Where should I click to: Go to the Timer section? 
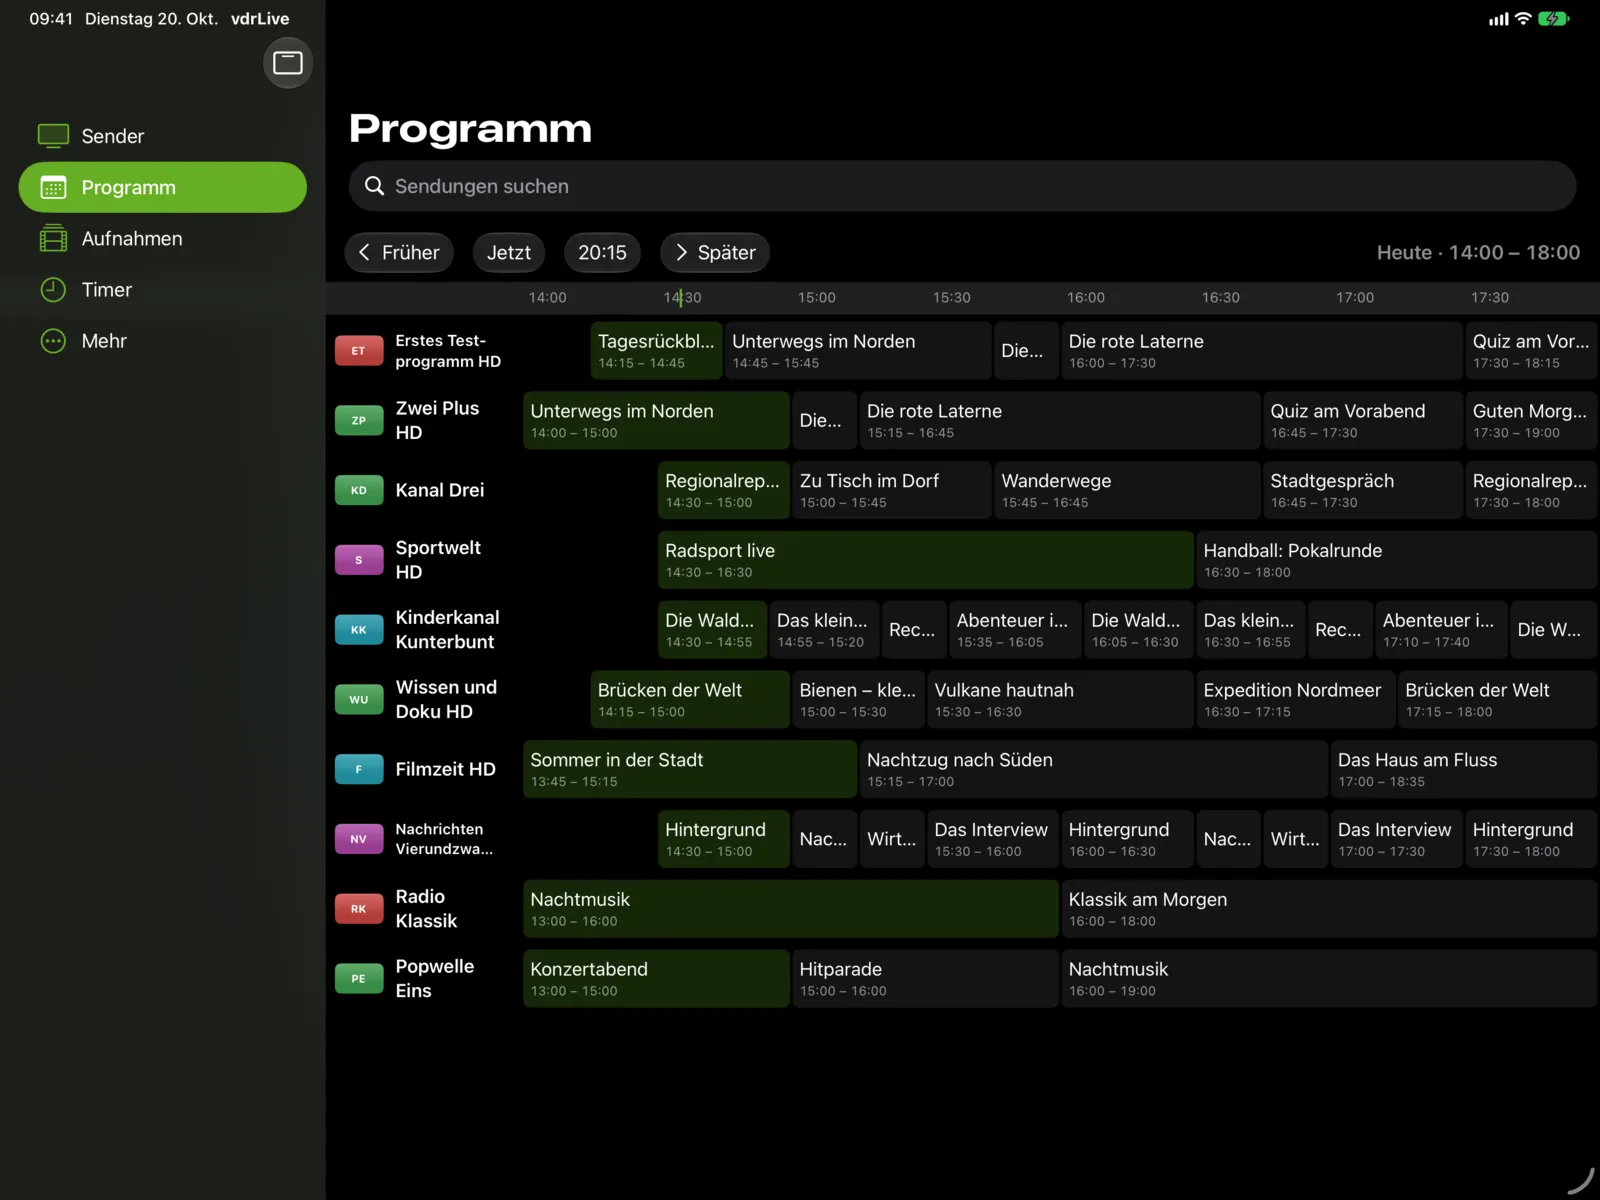click(162, 289)
